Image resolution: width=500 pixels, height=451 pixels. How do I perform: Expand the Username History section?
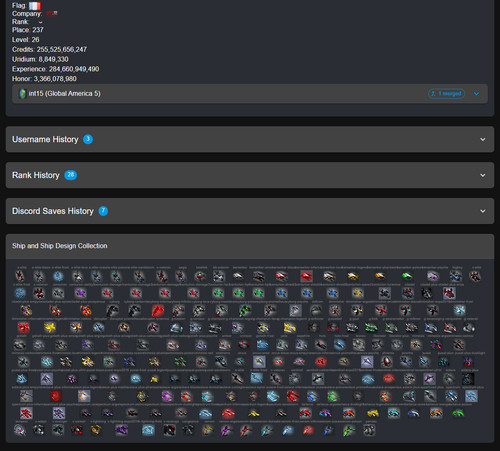click(250, 139)
